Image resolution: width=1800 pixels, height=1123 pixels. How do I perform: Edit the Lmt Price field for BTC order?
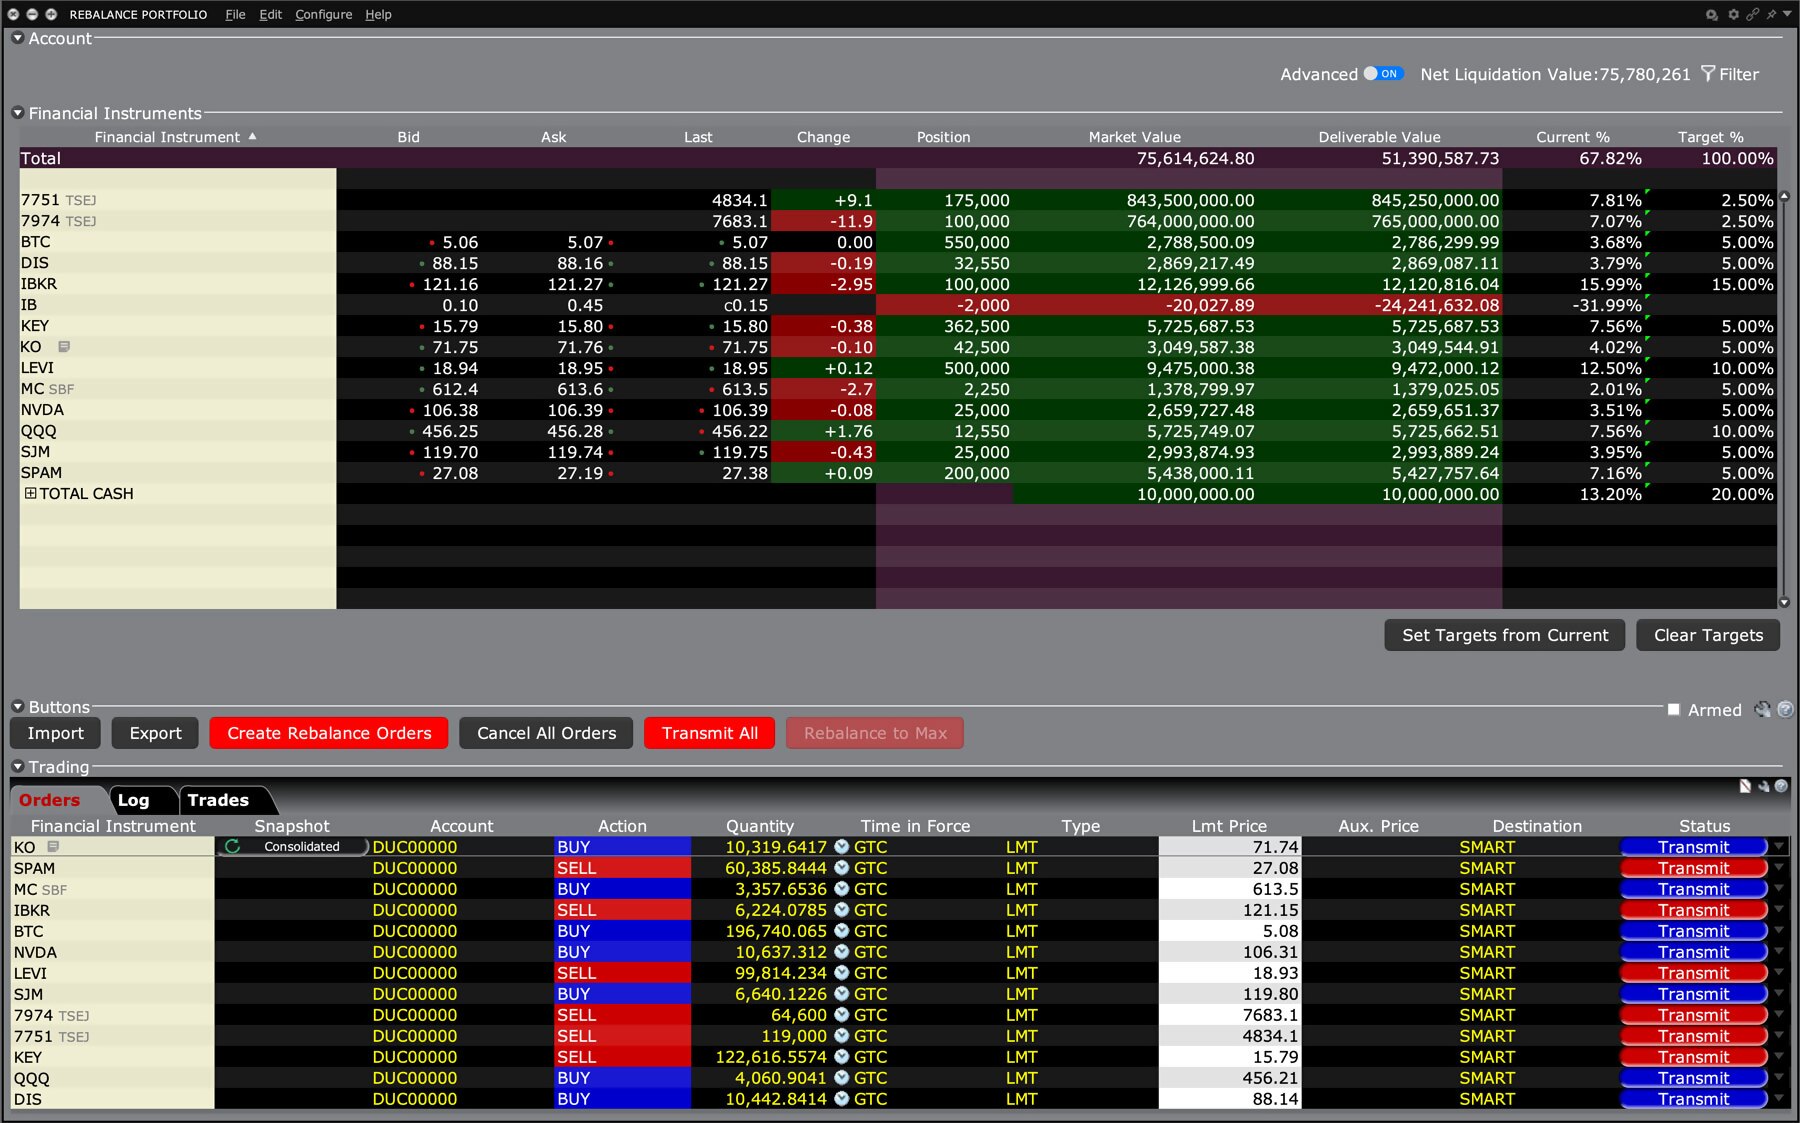point(1228,931)
